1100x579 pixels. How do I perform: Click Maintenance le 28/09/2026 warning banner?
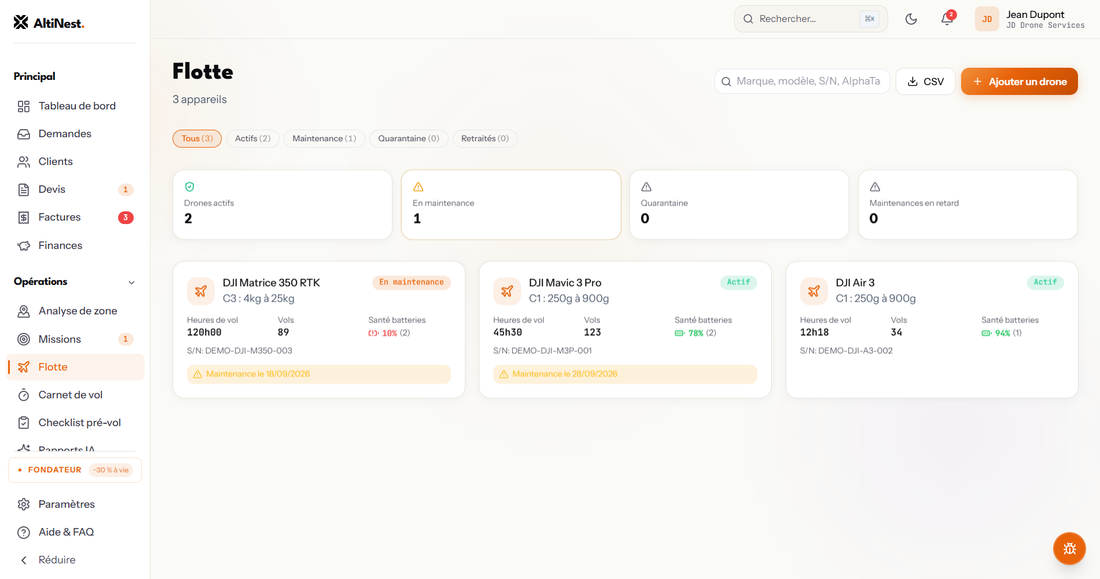625,374
